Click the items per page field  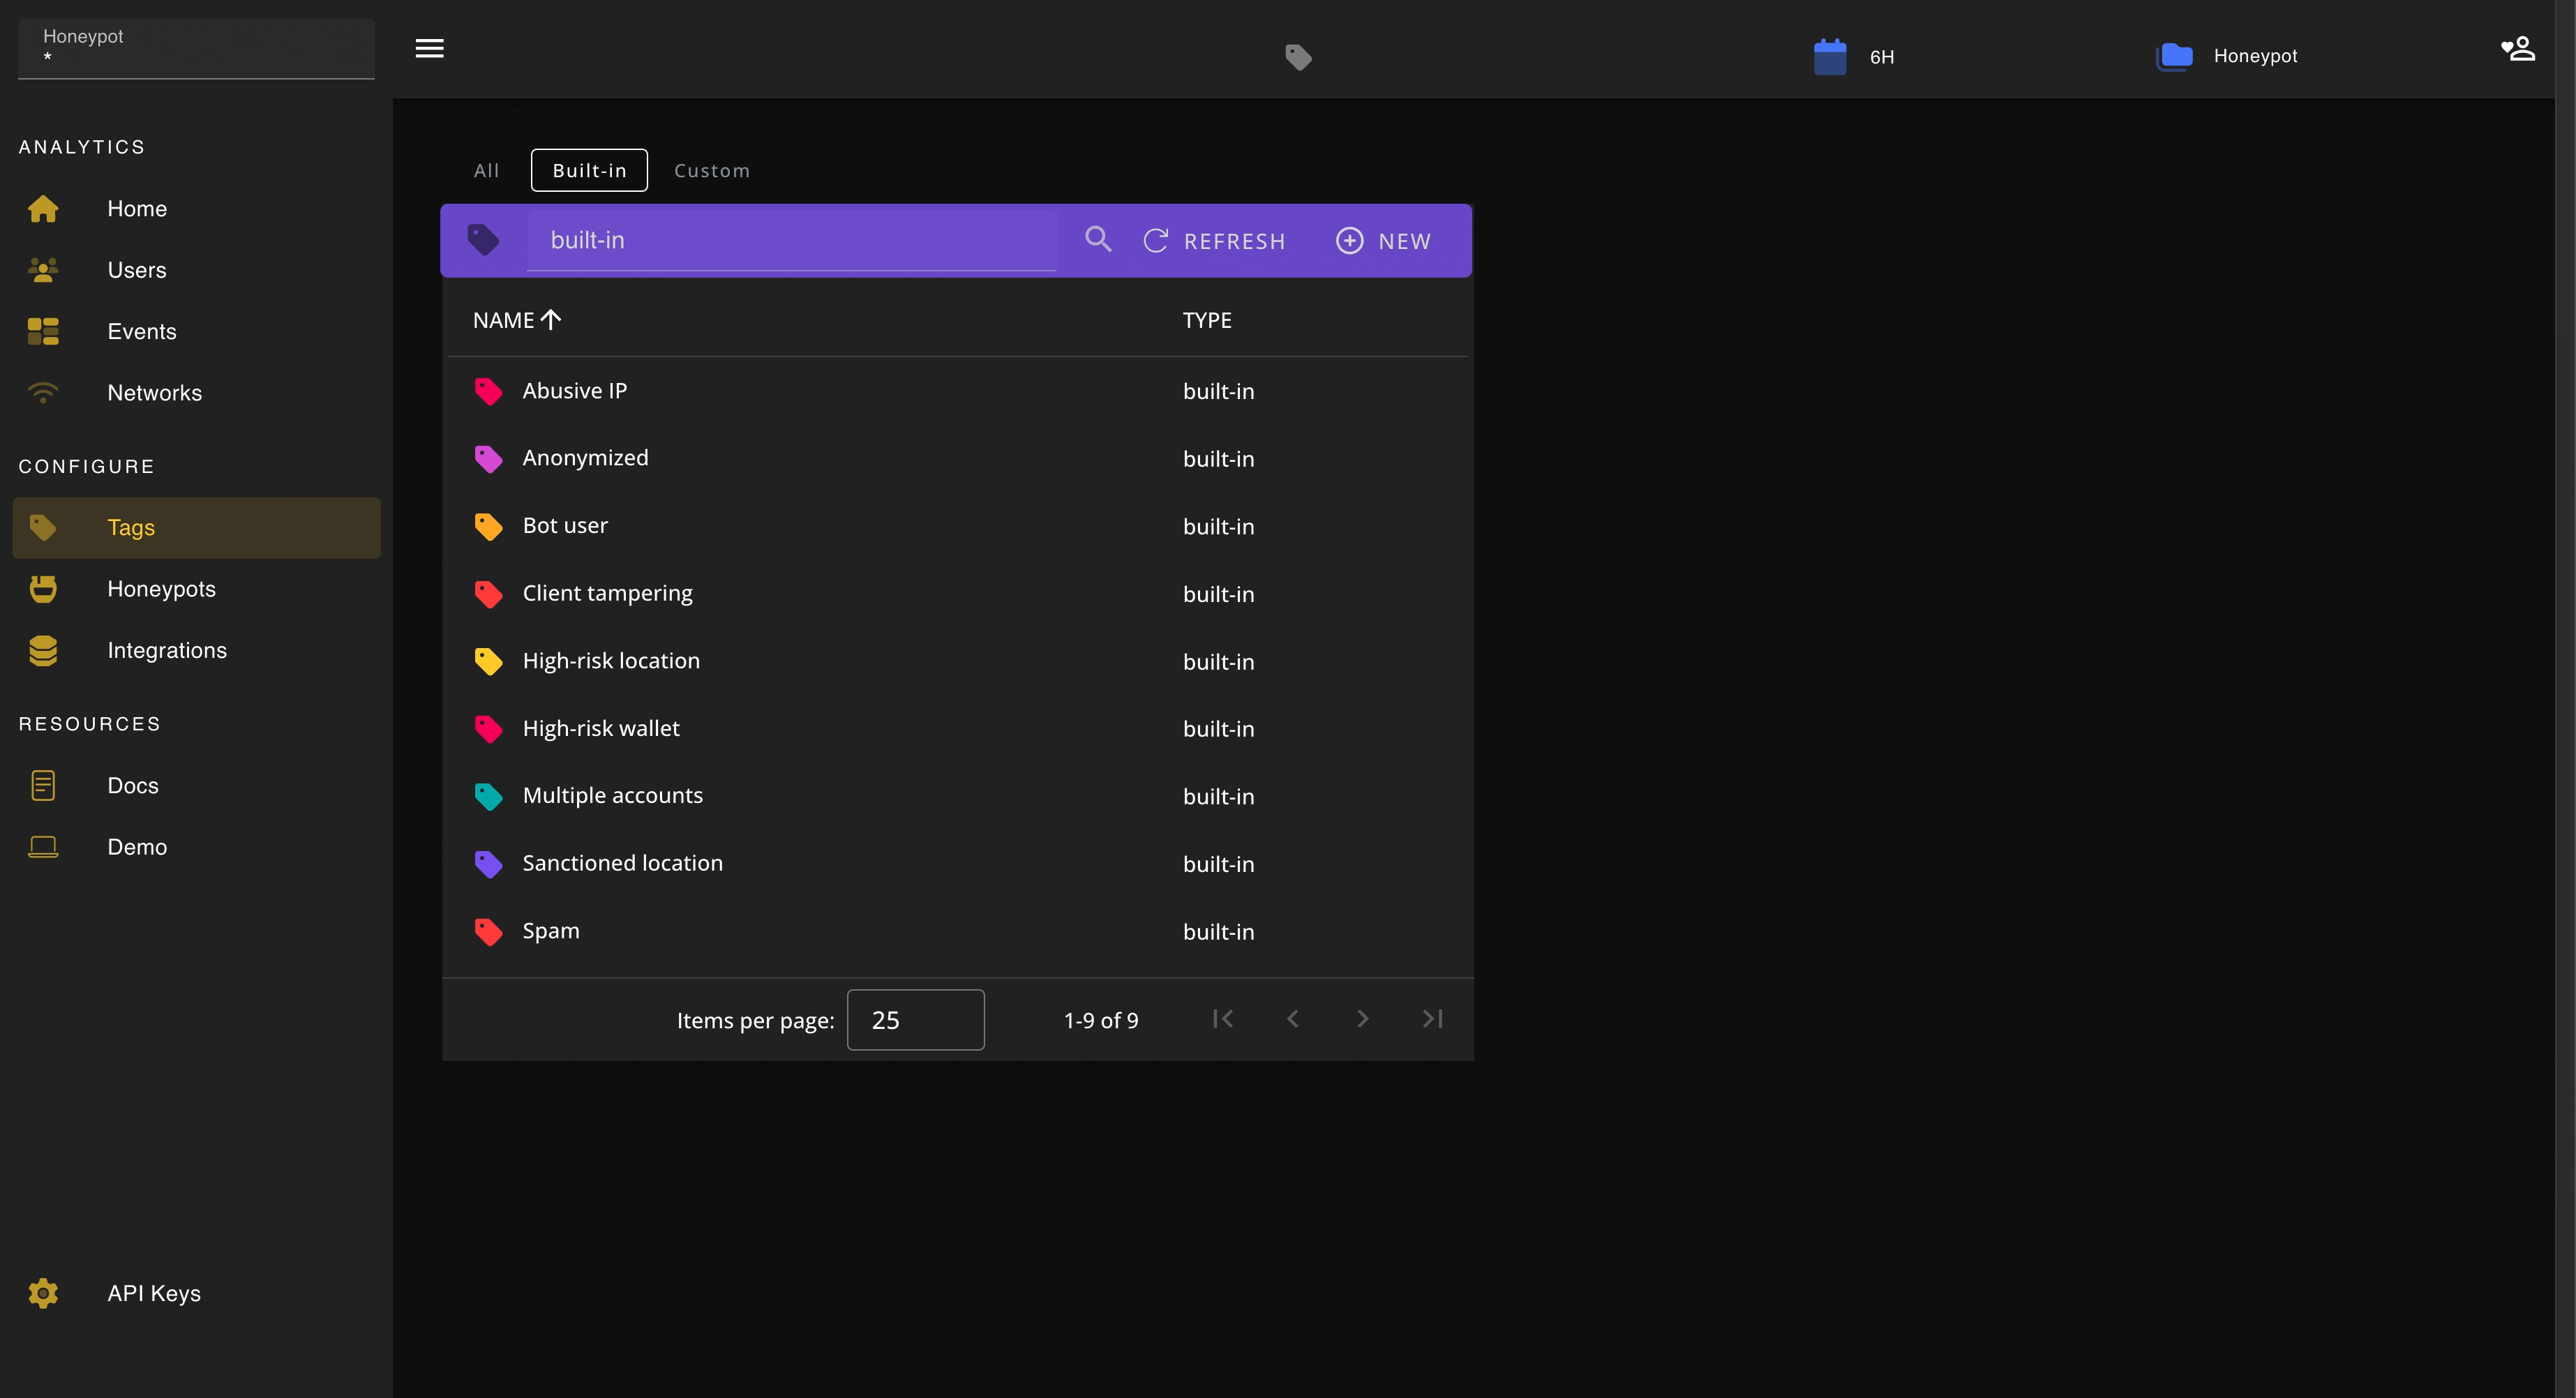(915, 1019)
